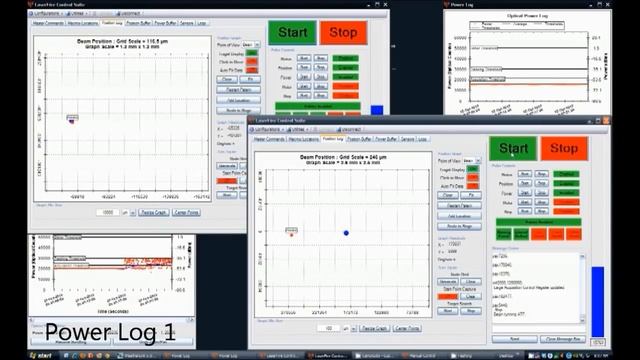This screenshot has height=360, width=640.
Task: Click message entry field below message list
Action: (x=539, y=329)
